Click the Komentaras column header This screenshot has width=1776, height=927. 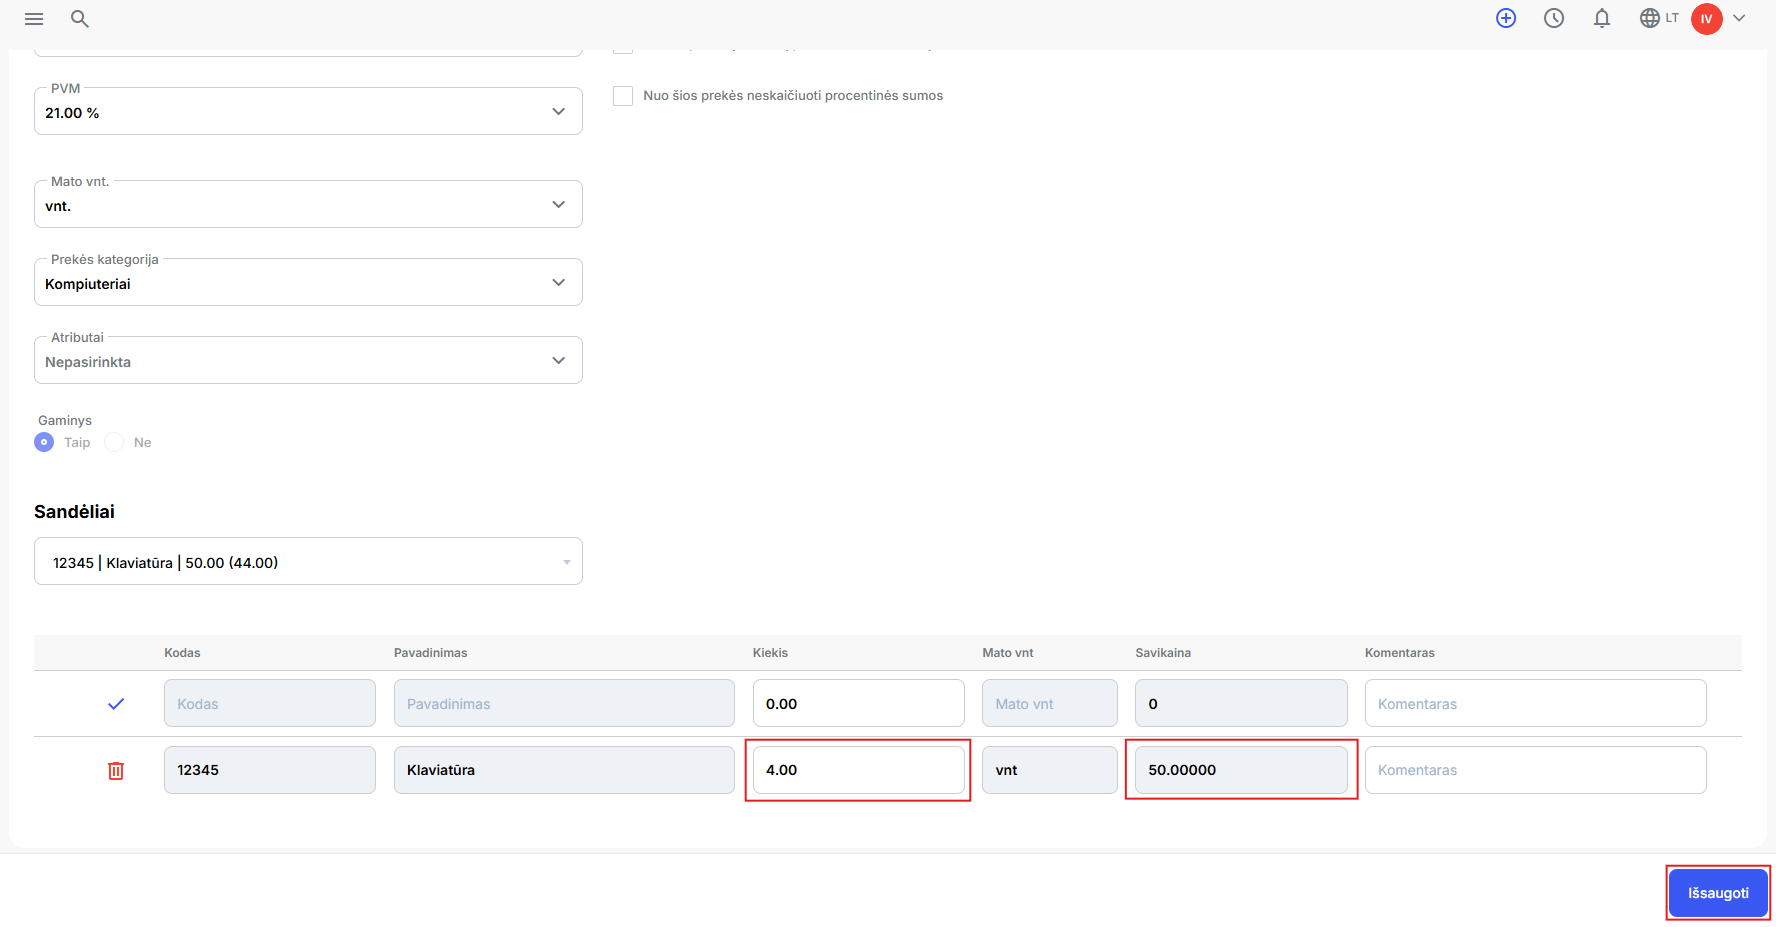[x=1400, y=653]
